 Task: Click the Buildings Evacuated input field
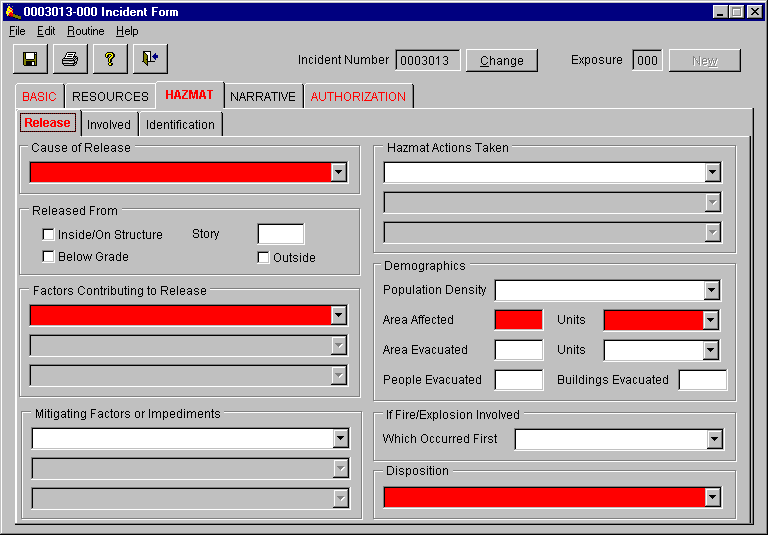[x=702, y=380]
